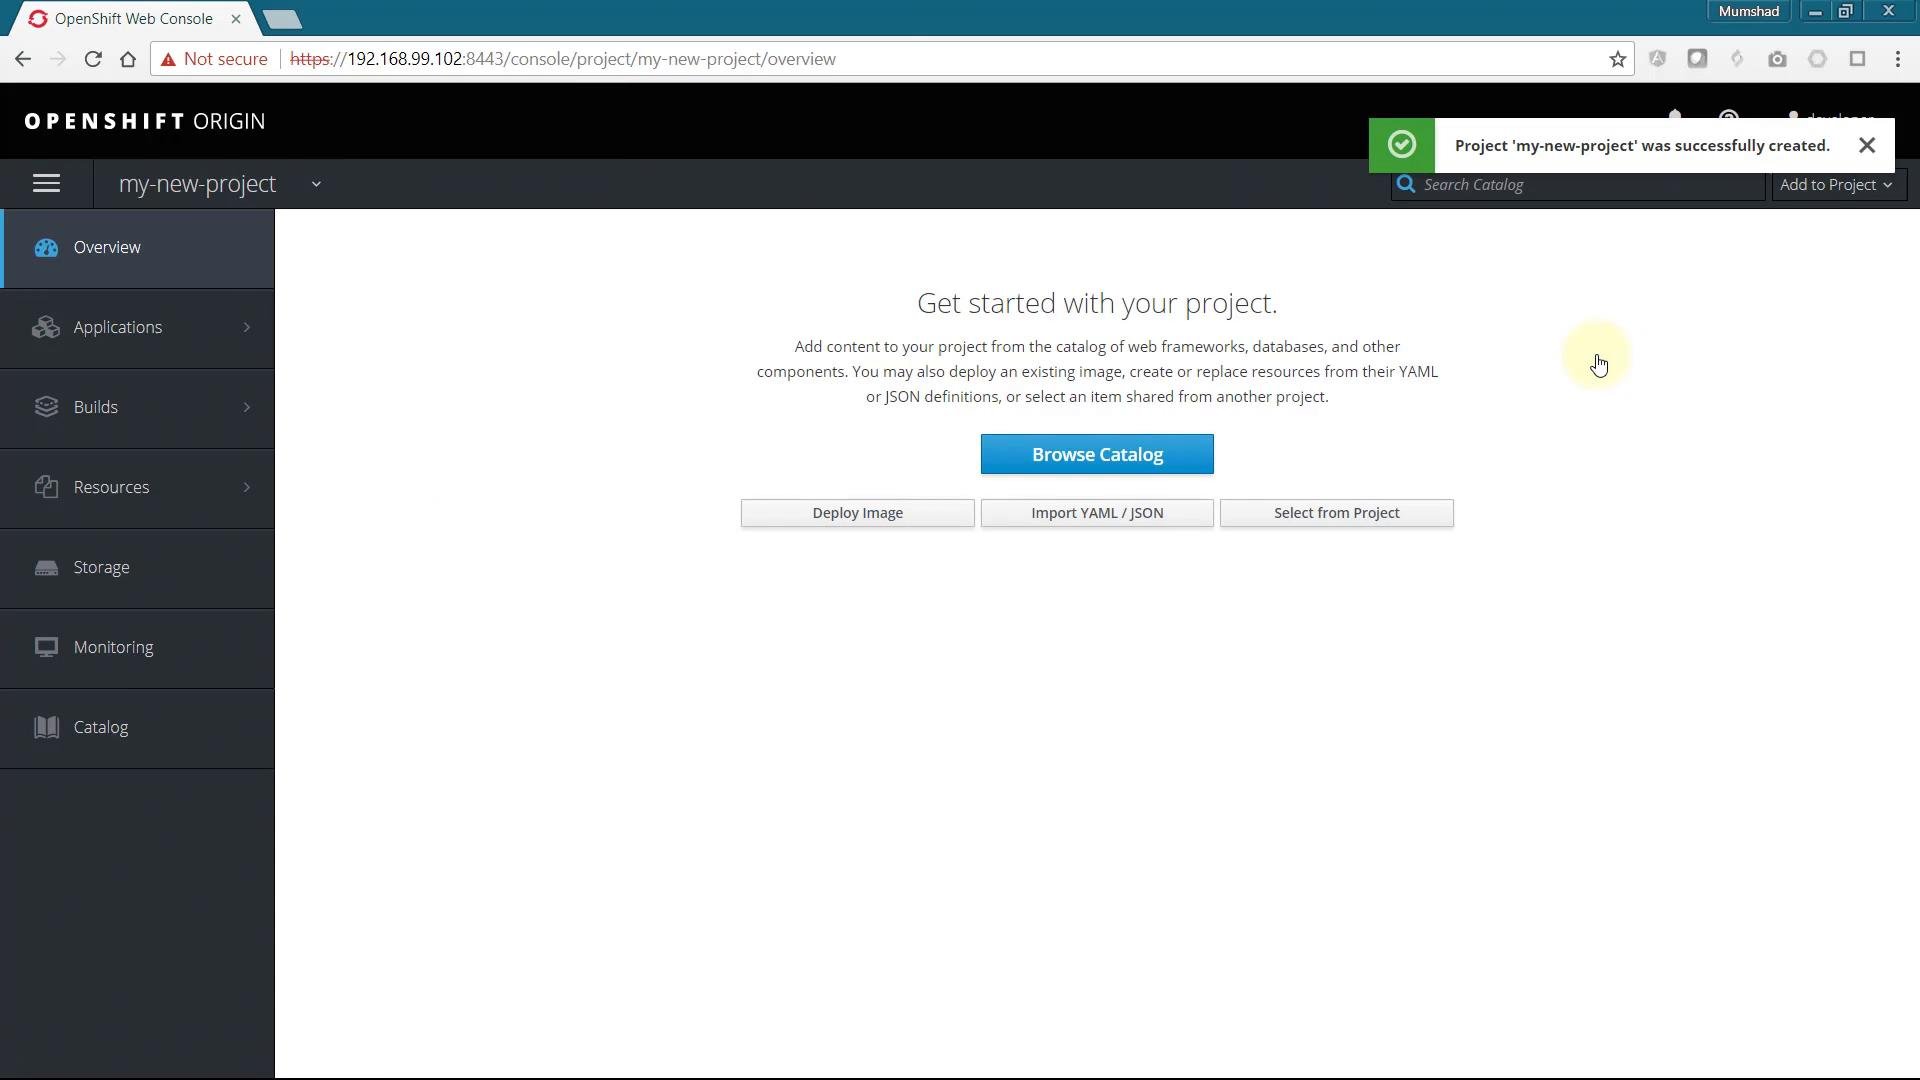Close the OpenShift Web Console tab
The height and width of the screenshot is (1080, 1920).
236,19
